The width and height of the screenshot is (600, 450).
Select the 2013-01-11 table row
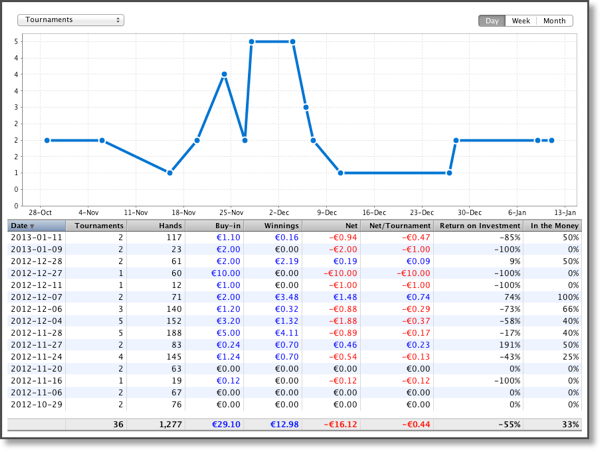point(295,237)
